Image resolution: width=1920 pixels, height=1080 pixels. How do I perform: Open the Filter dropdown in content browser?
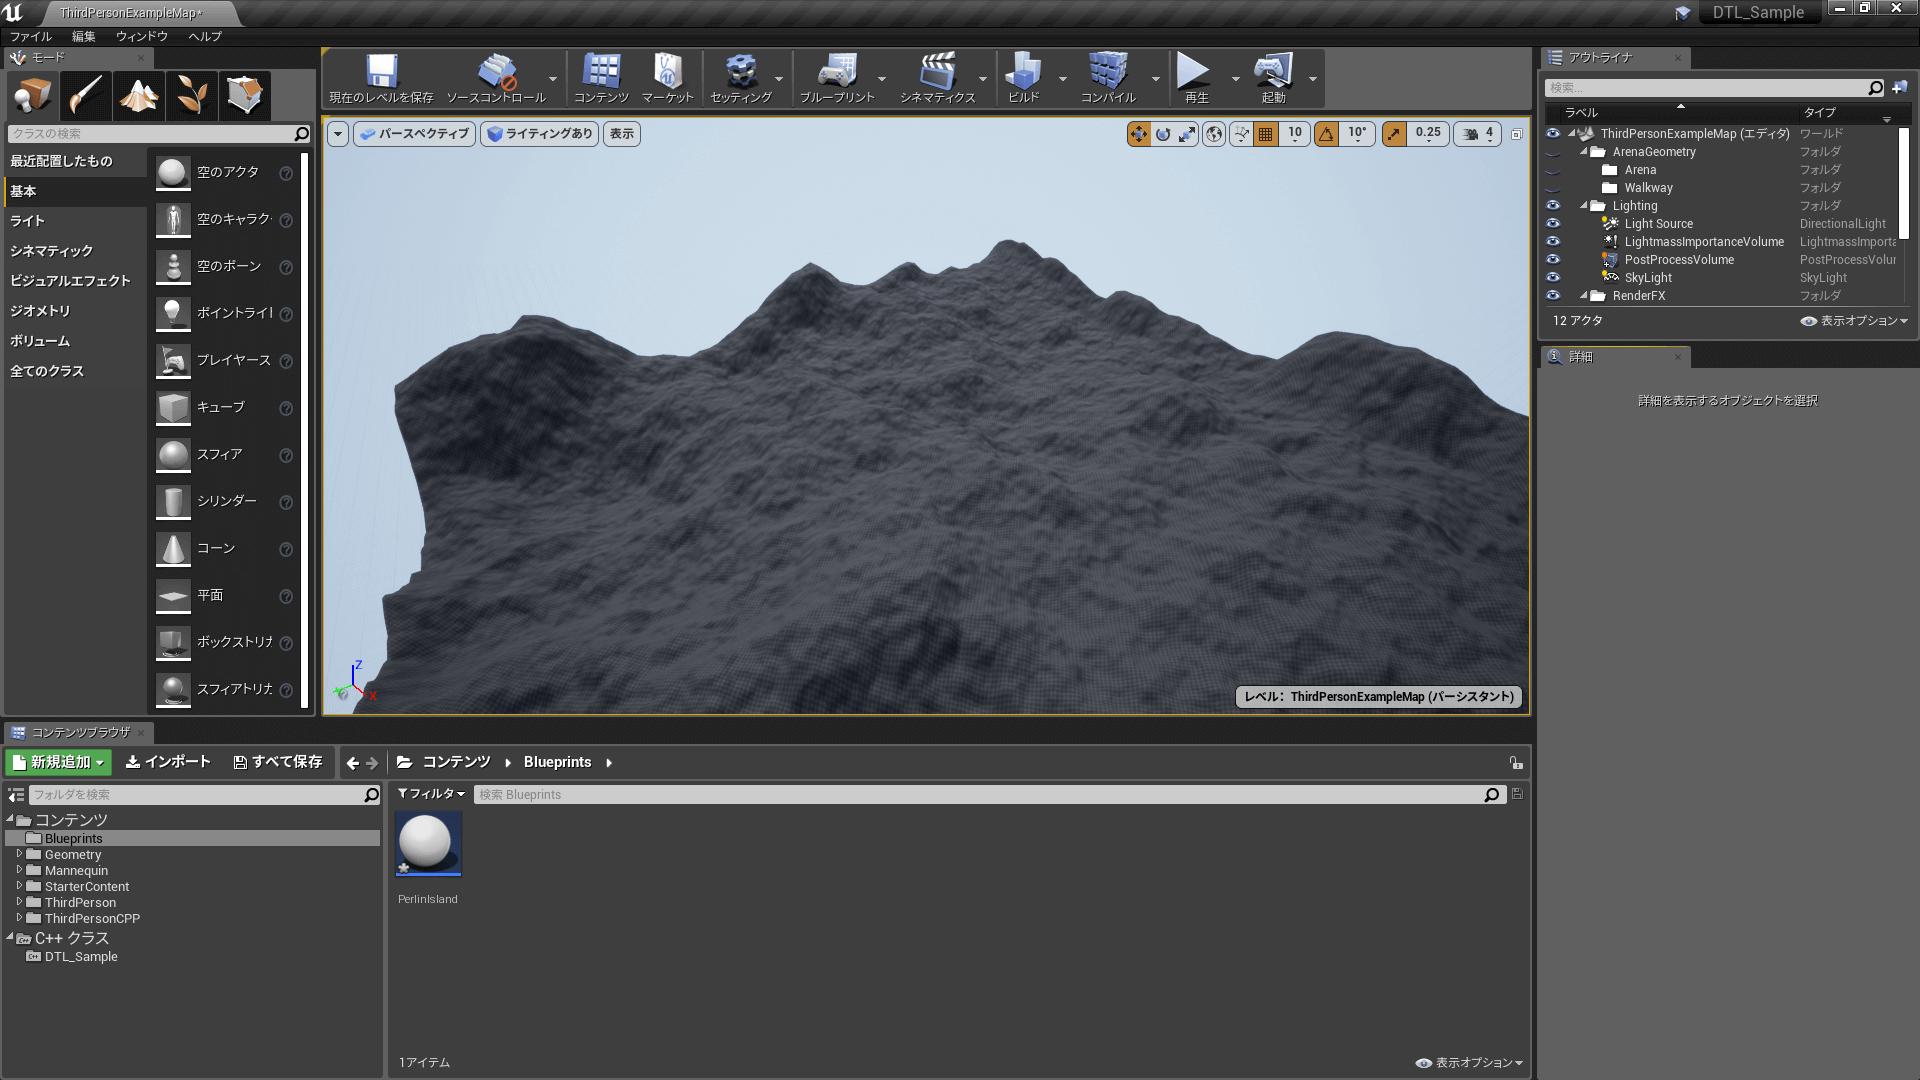[x=431, y=794]
